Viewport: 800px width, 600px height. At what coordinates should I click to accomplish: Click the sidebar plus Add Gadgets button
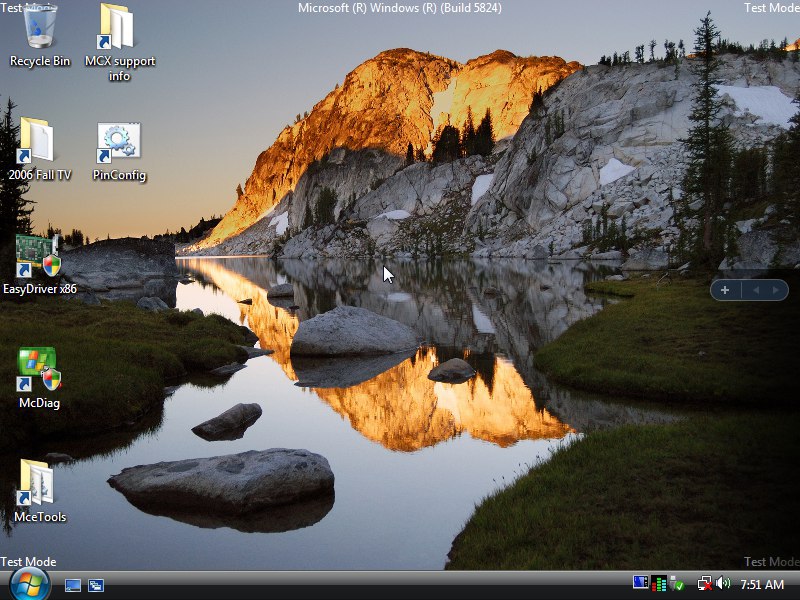(724, 290)
